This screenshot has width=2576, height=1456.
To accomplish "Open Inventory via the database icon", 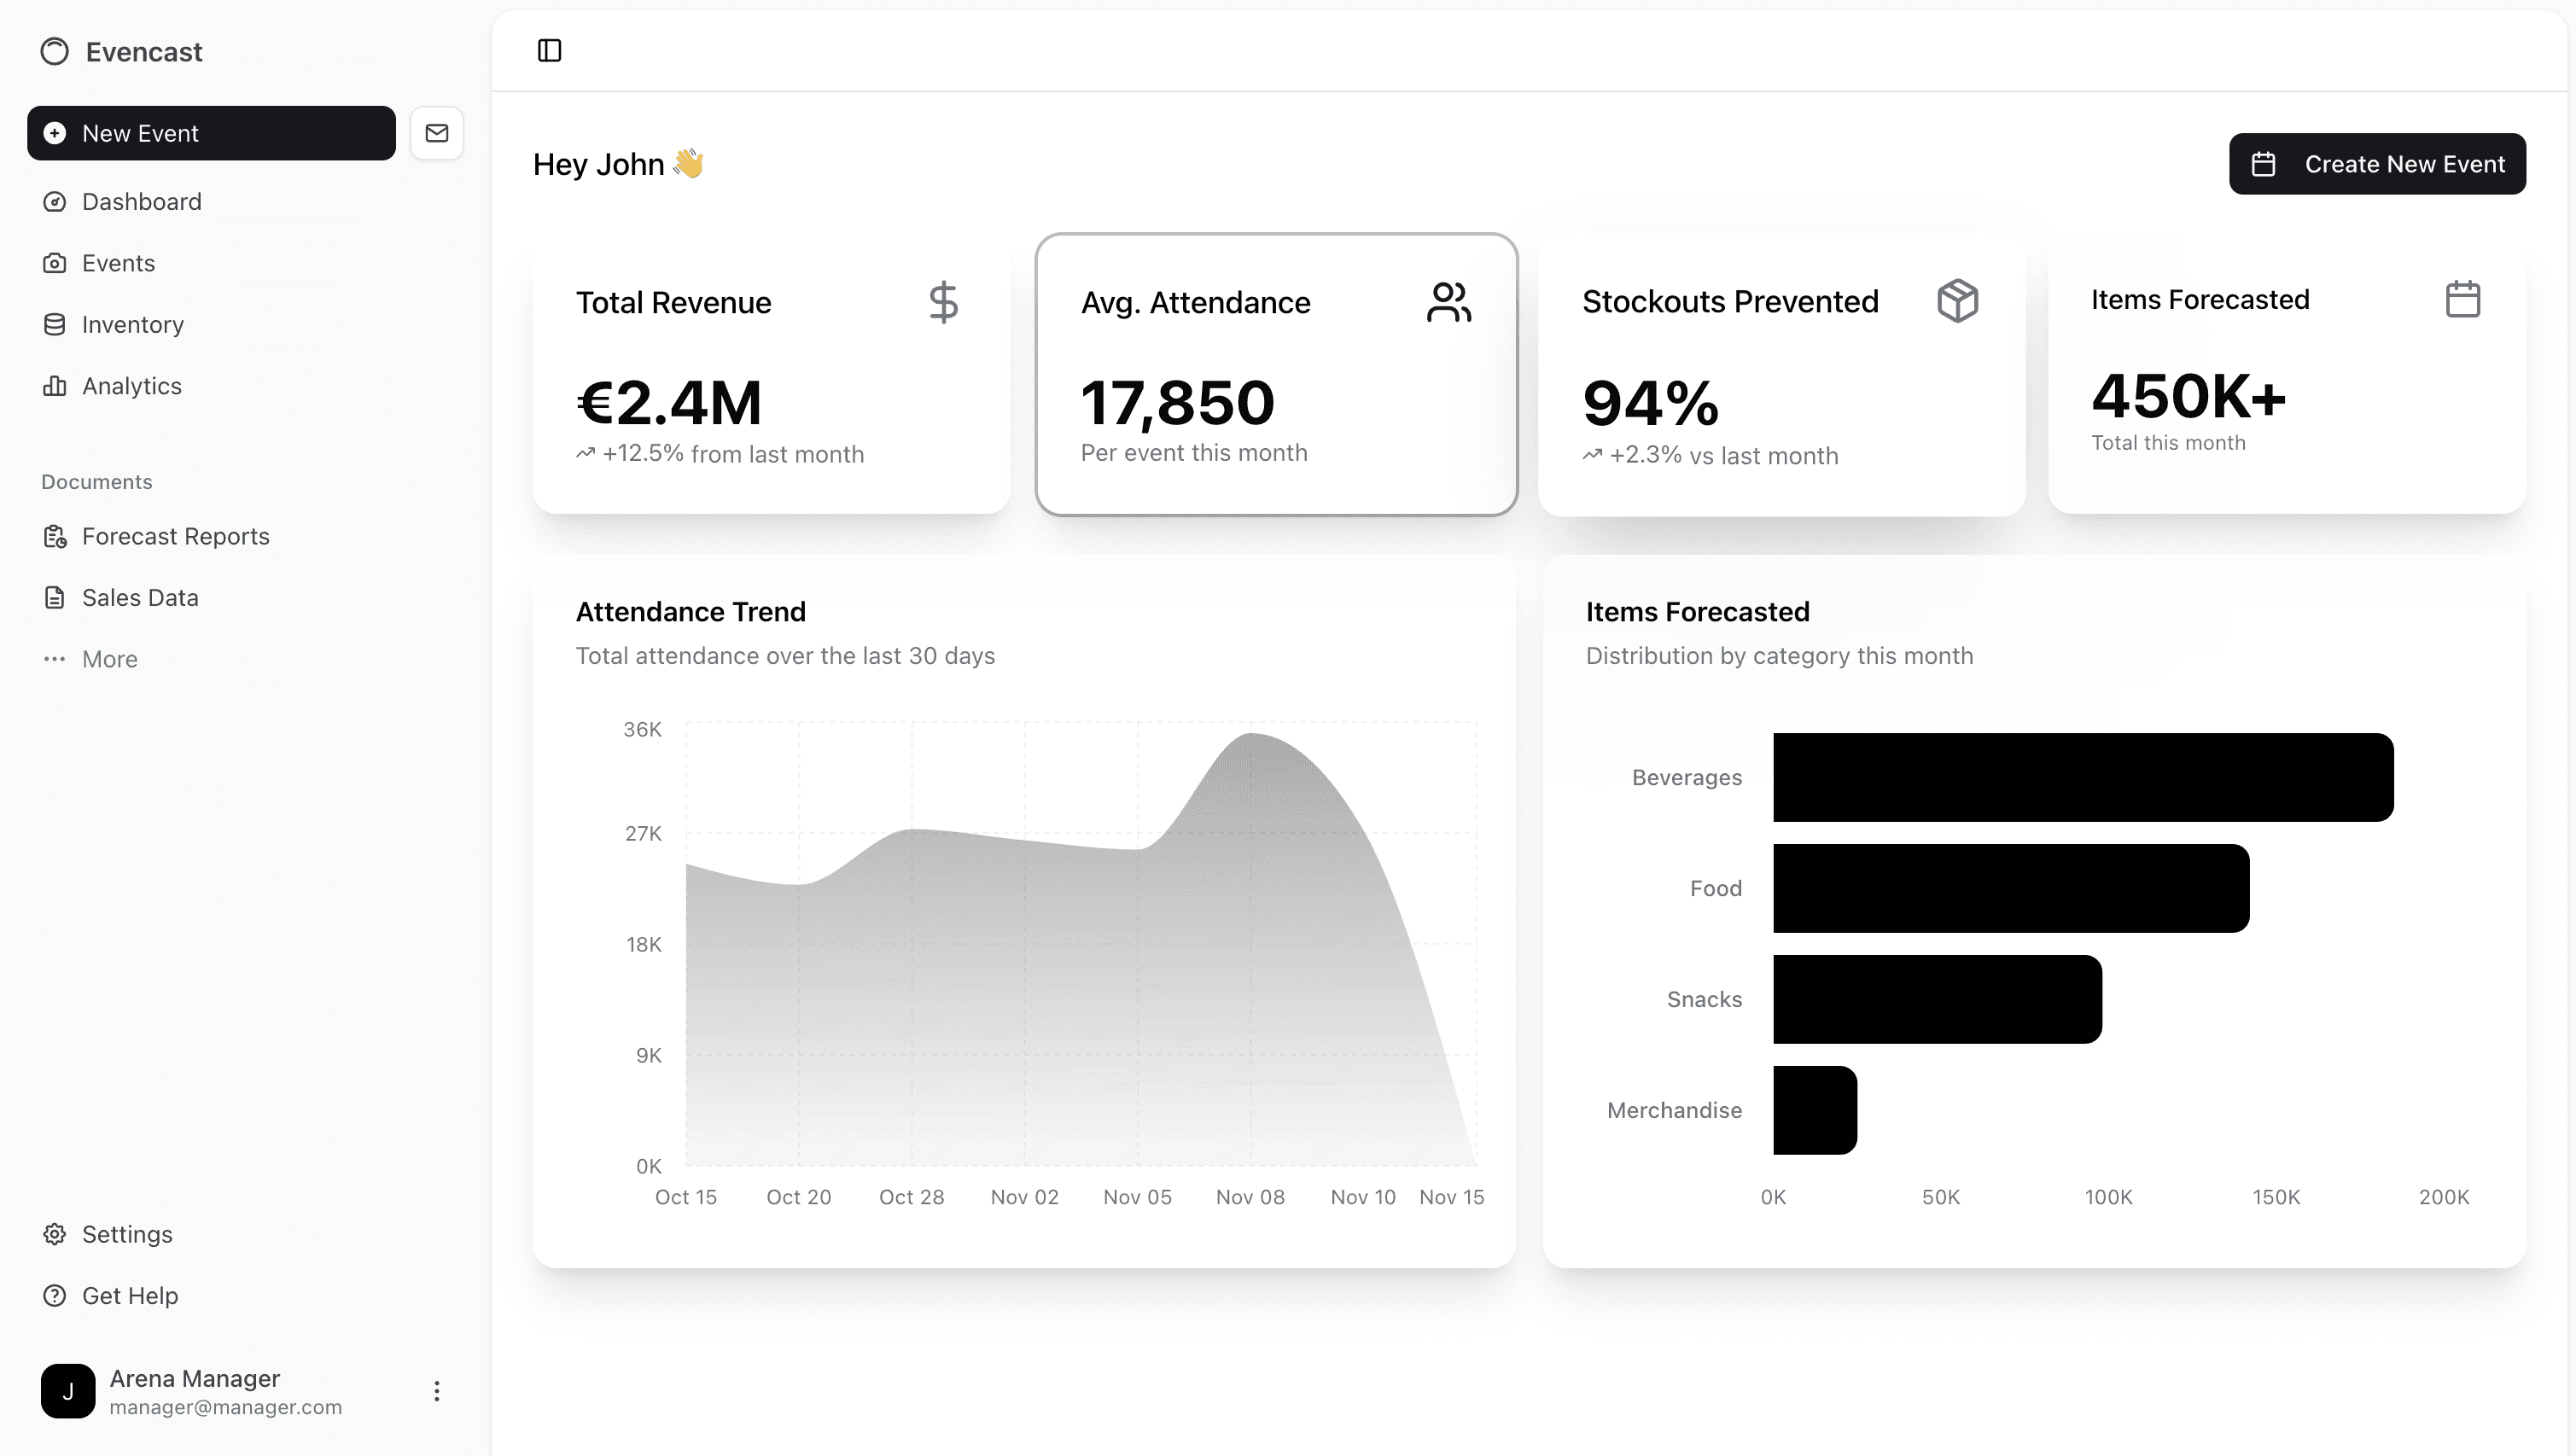I will pos(55,324).
